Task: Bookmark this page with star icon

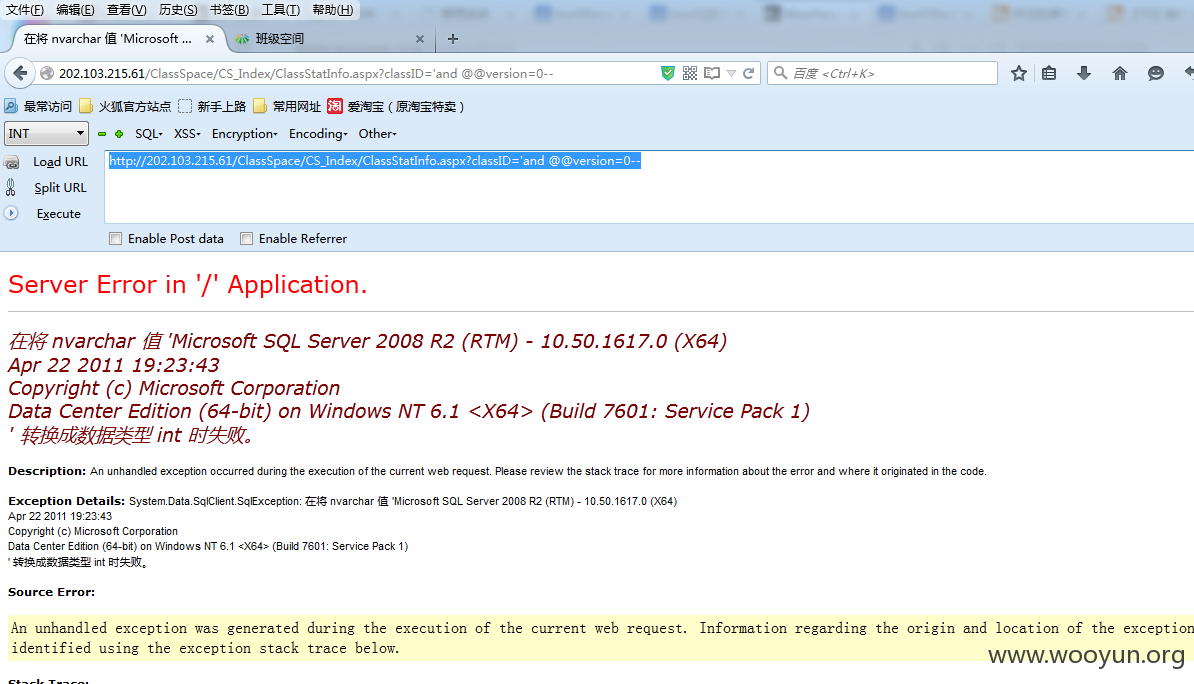Action: 1019,73
